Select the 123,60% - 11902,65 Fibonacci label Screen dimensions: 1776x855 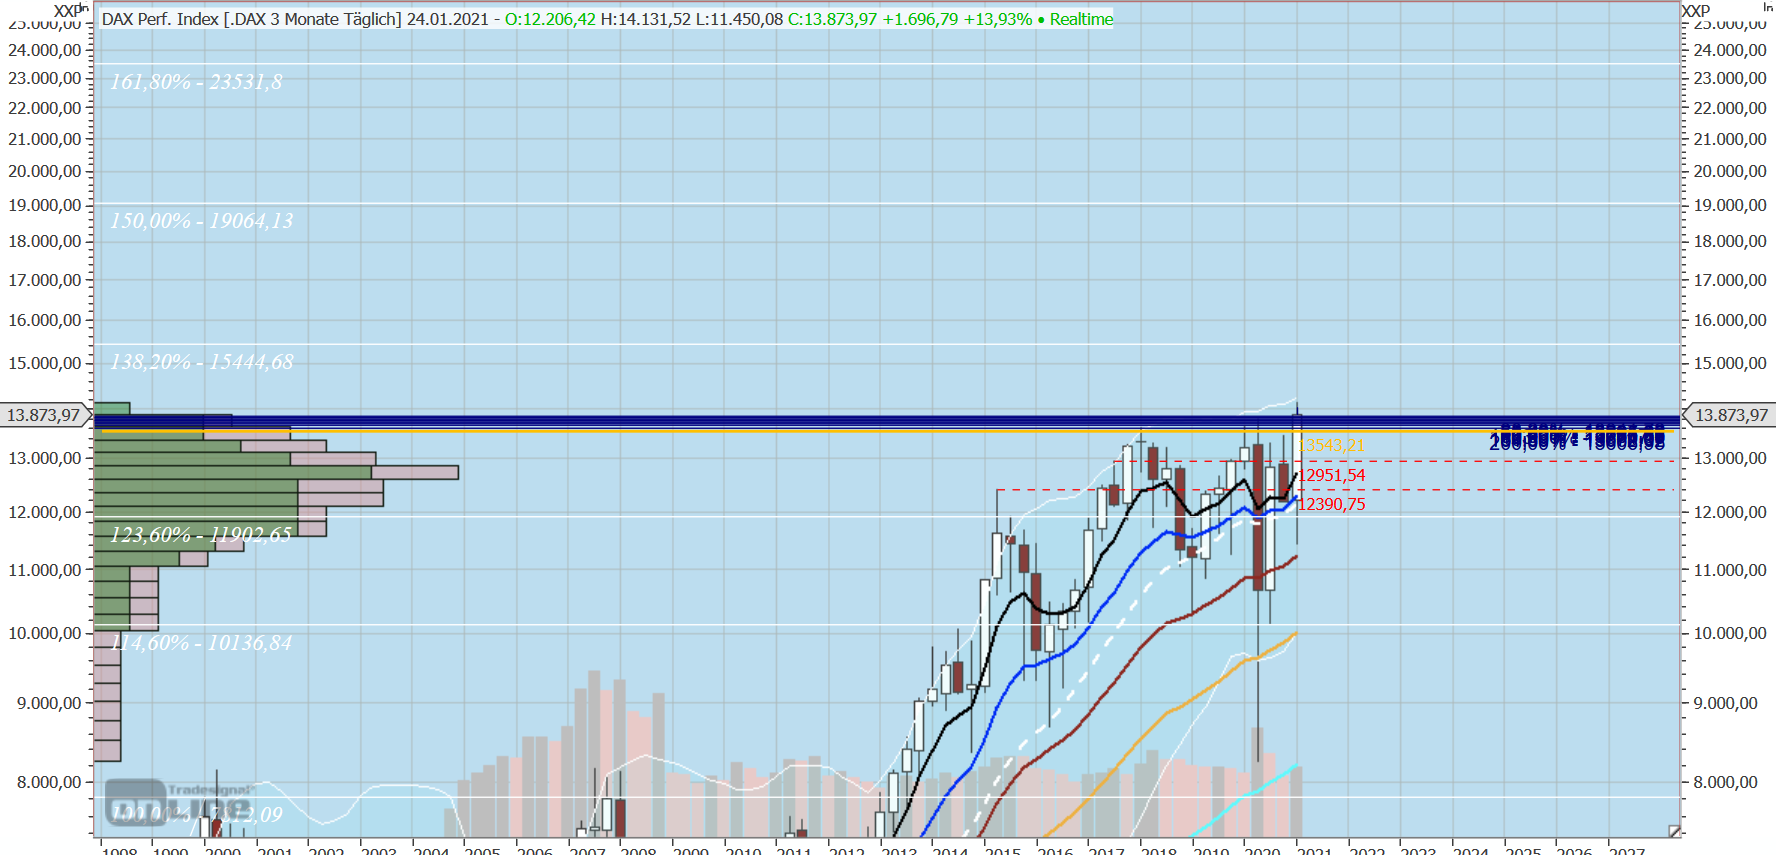coord(201,535)
